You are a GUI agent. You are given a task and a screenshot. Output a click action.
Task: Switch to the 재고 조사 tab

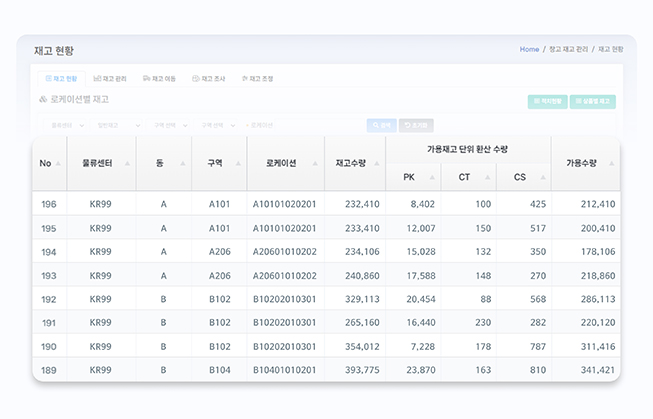point(209,78)
